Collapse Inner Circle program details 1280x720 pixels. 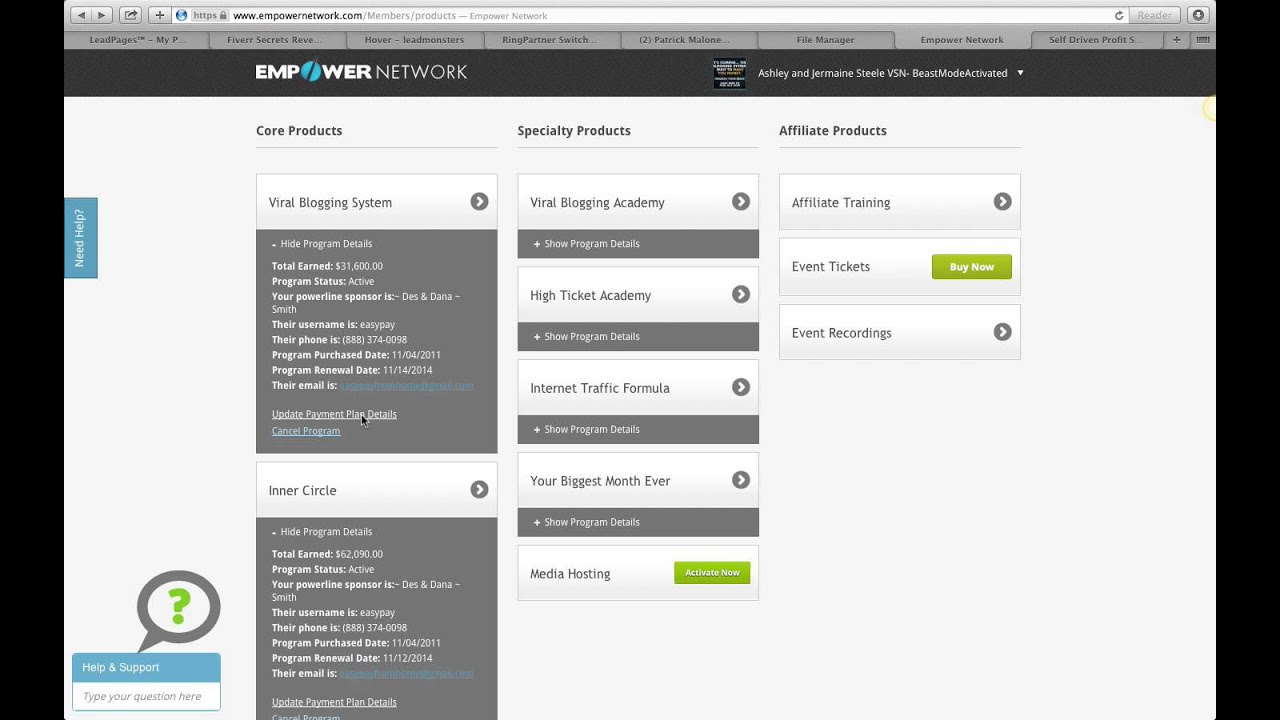tap(322, 532)
